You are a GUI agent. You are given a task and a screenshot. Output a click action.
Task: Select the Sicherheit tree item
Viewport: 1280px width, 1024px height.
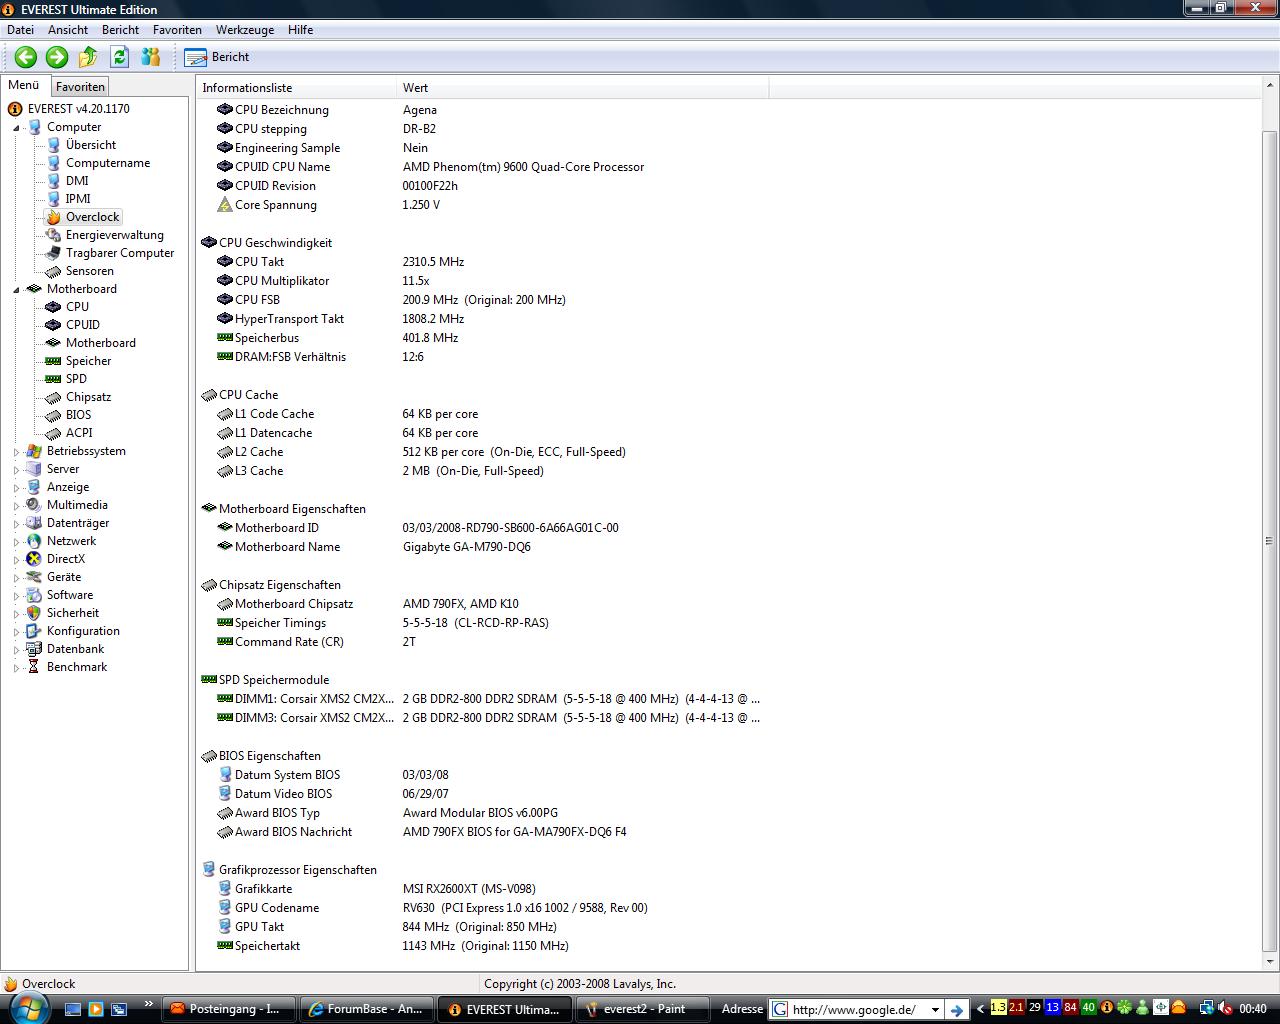click(73, 613)
